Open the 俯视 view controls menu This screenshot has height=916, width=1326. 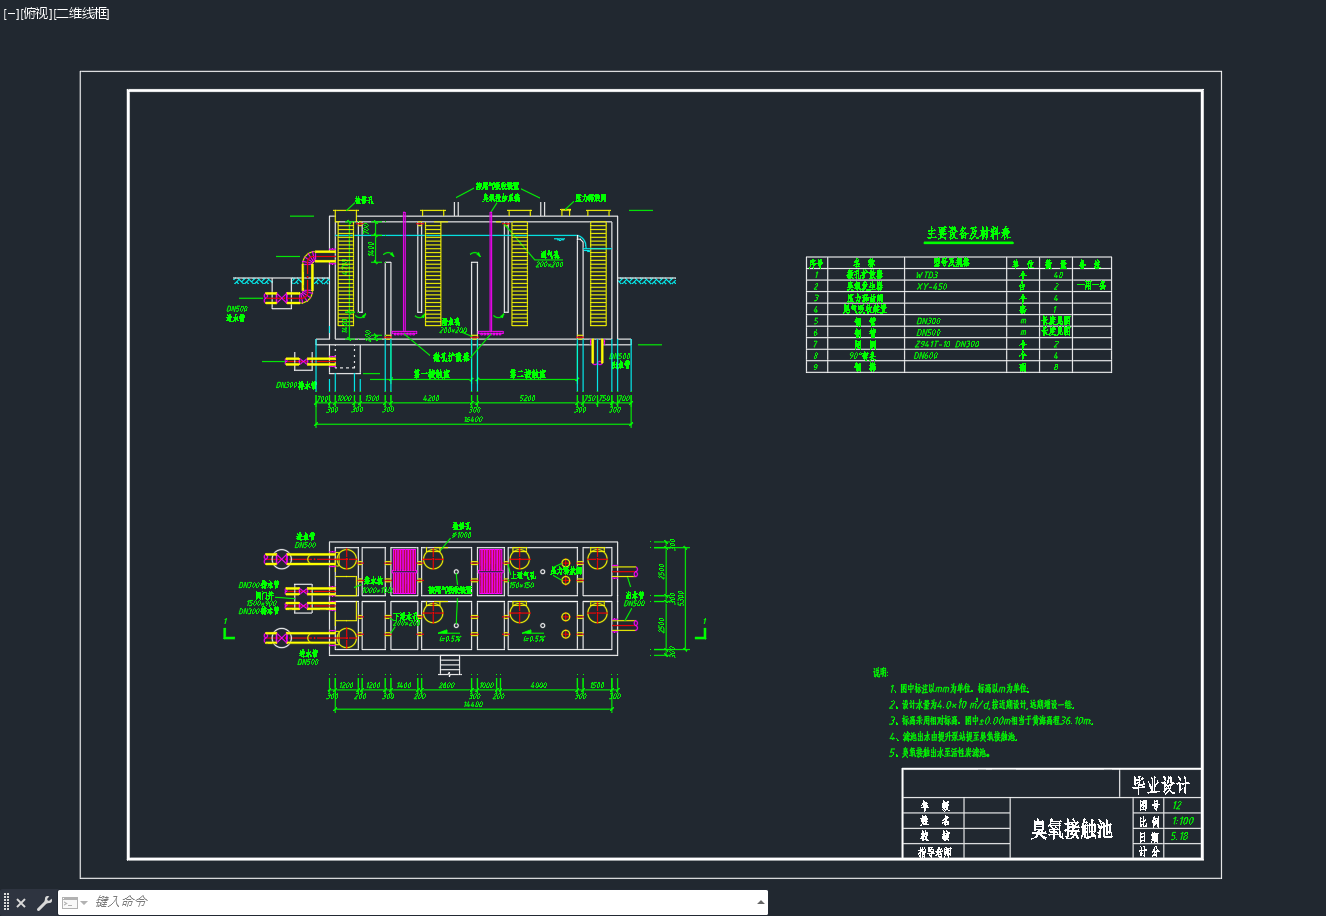click(36, 13)
